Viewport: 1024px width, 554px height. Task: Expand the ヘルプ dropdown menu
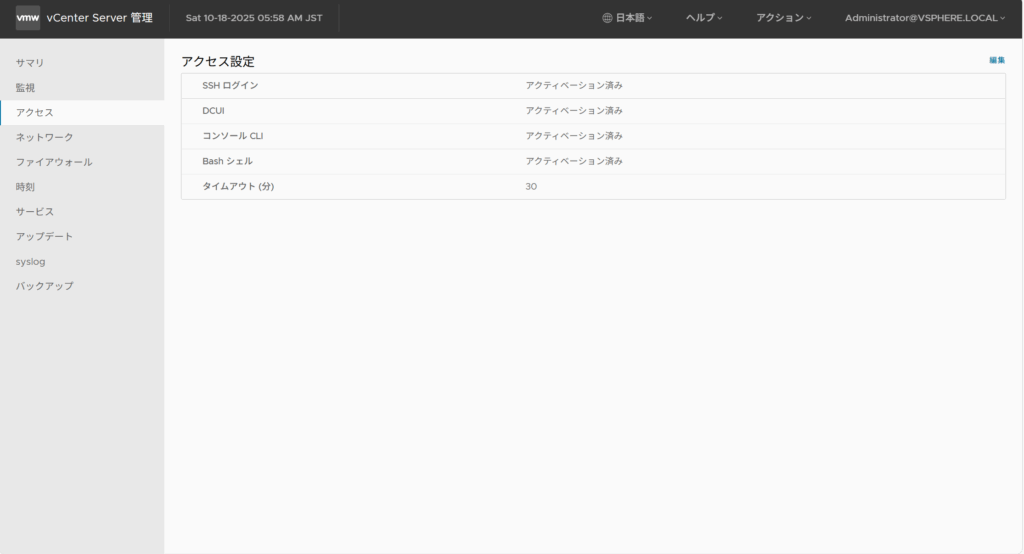(x=704, y=18)
